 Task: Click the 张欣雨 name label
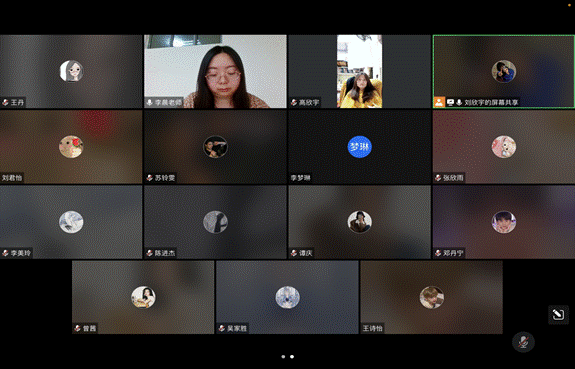click(453, 178)
